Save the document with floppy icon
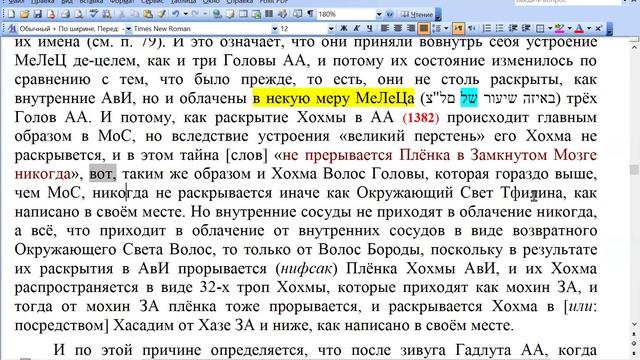 click(x=38, y=14)
